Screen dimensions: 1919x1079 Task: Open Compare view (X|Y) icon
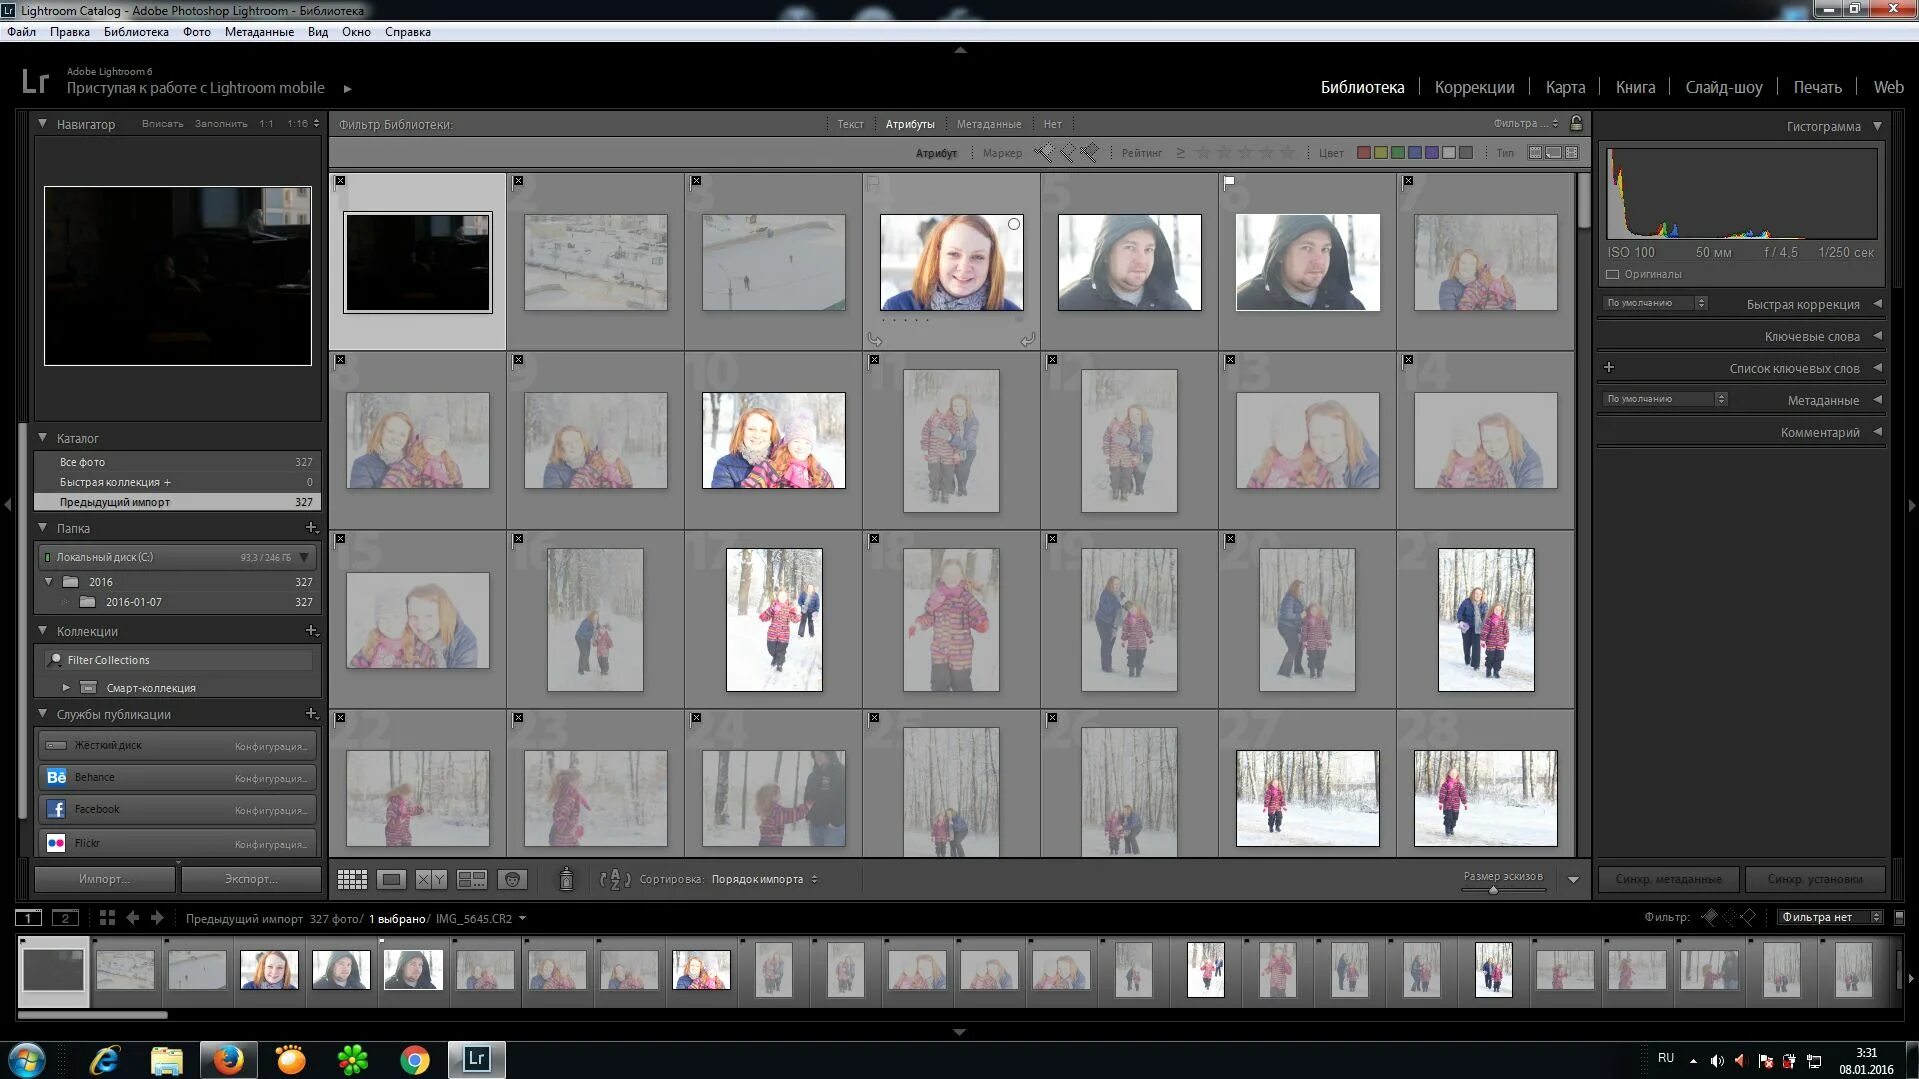431,879
